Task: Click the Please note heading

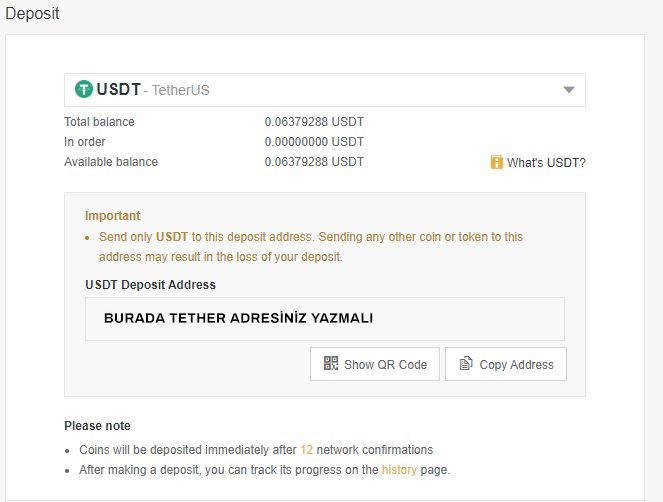Action: click(97, 426)
